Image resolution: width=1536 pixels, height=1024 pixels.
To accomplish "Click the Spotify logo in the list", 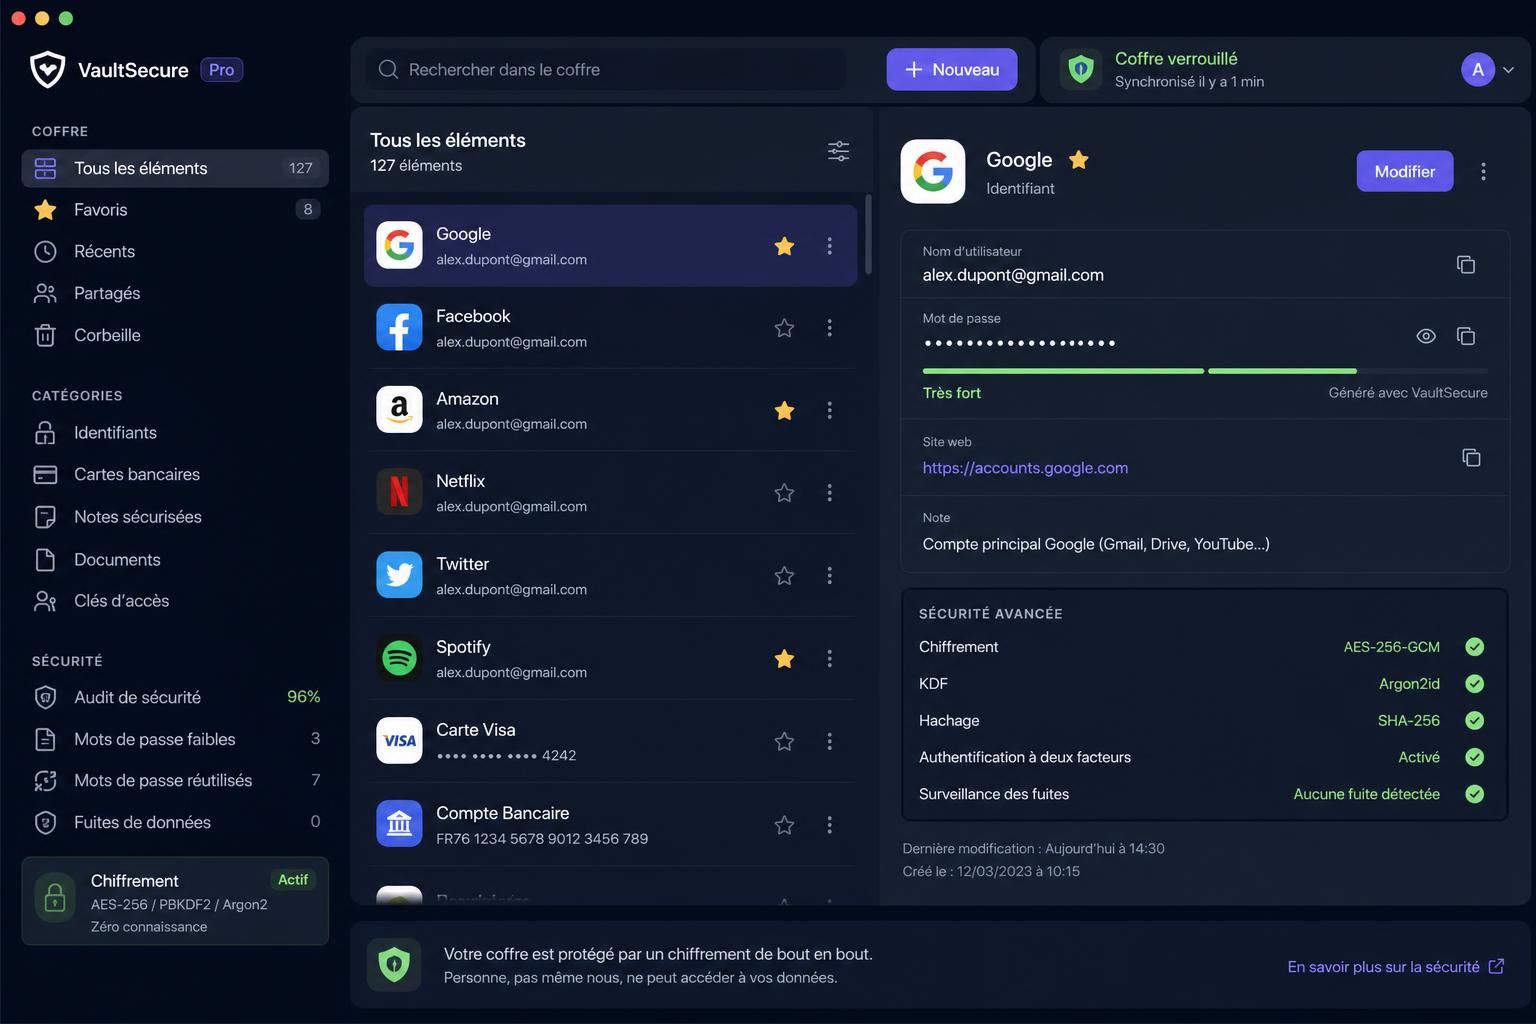I will pyautogui.click(x=399, y=659).
